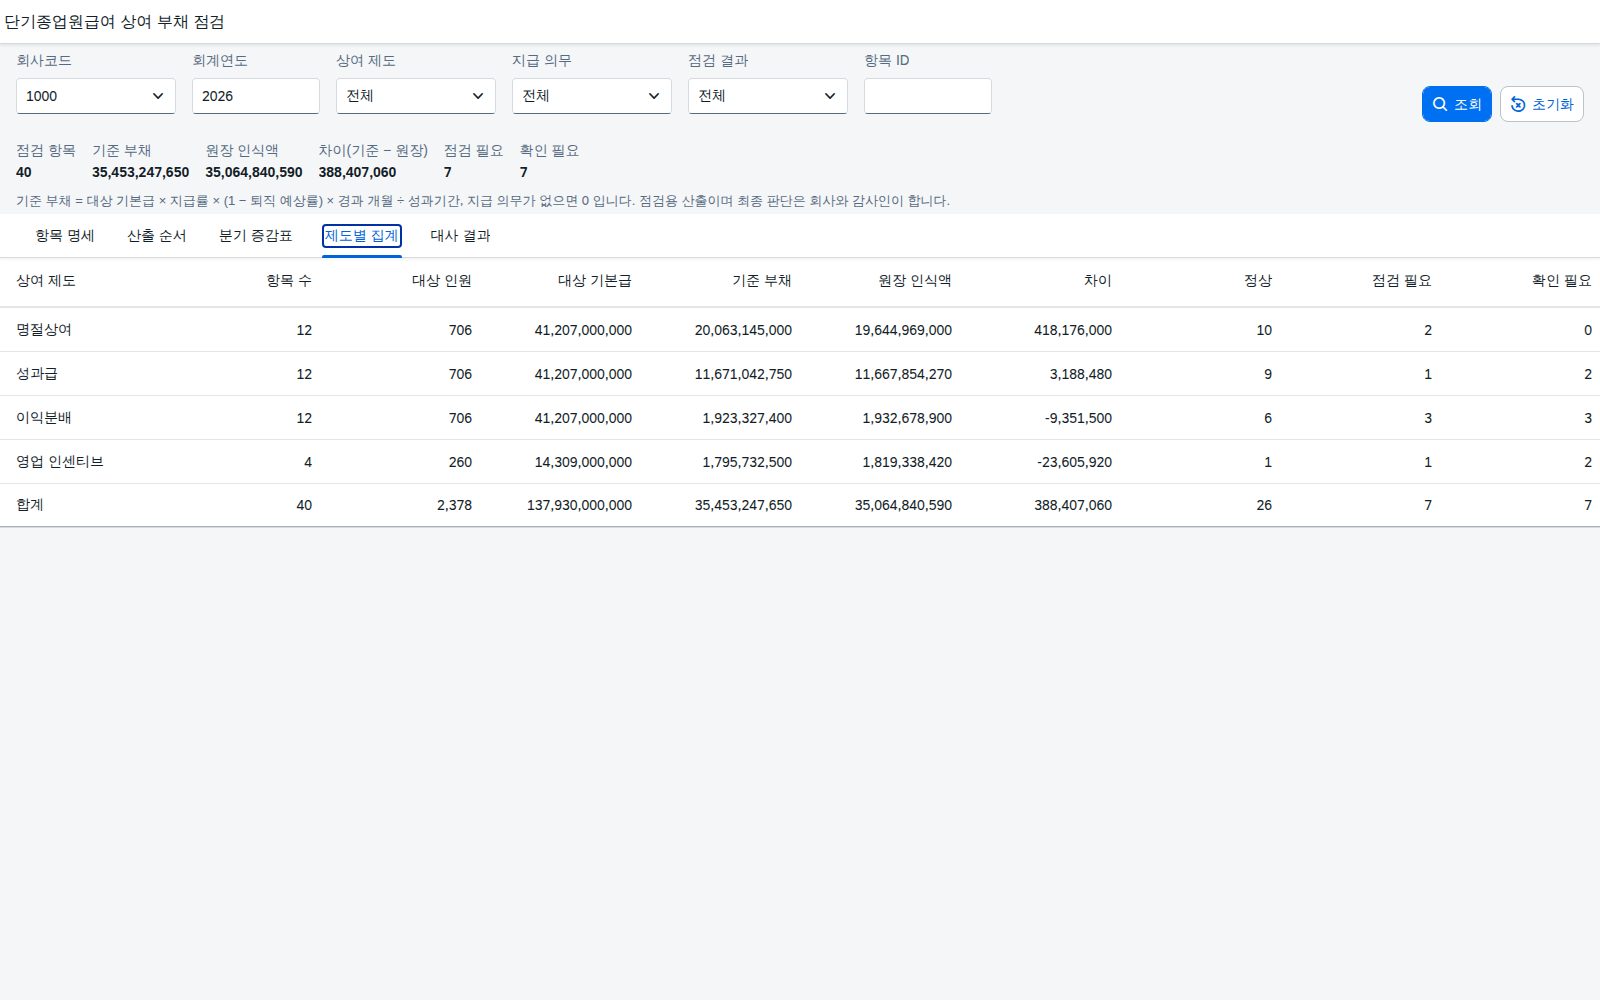The image size is (1600, 1000).
Task: Select the 이익분배 row label
Action: pos(44,418)
